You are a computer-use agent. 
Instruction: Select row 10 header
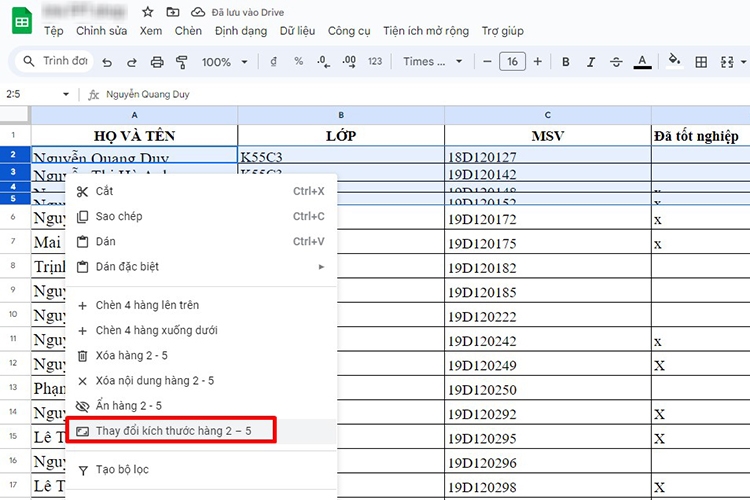(13, 314)
